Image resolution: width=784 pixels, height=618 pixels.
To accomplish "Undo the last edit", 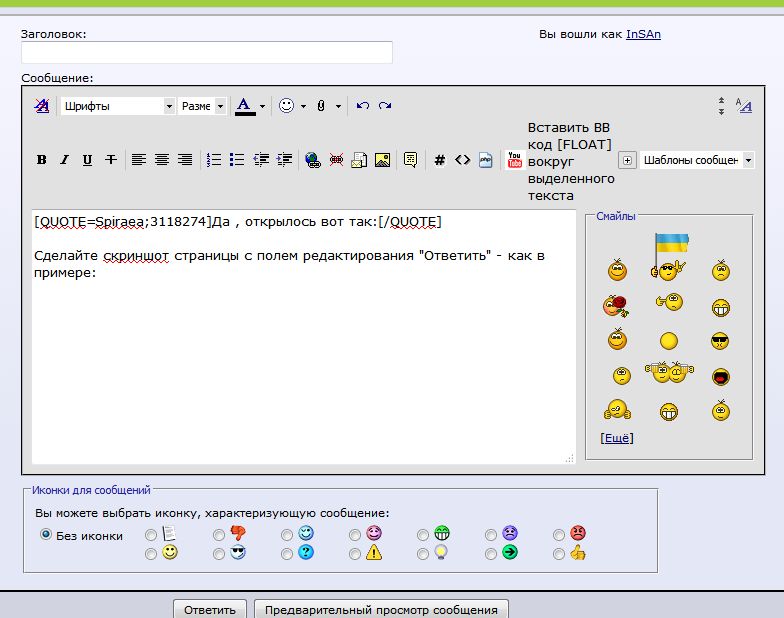I will point(362,106).
